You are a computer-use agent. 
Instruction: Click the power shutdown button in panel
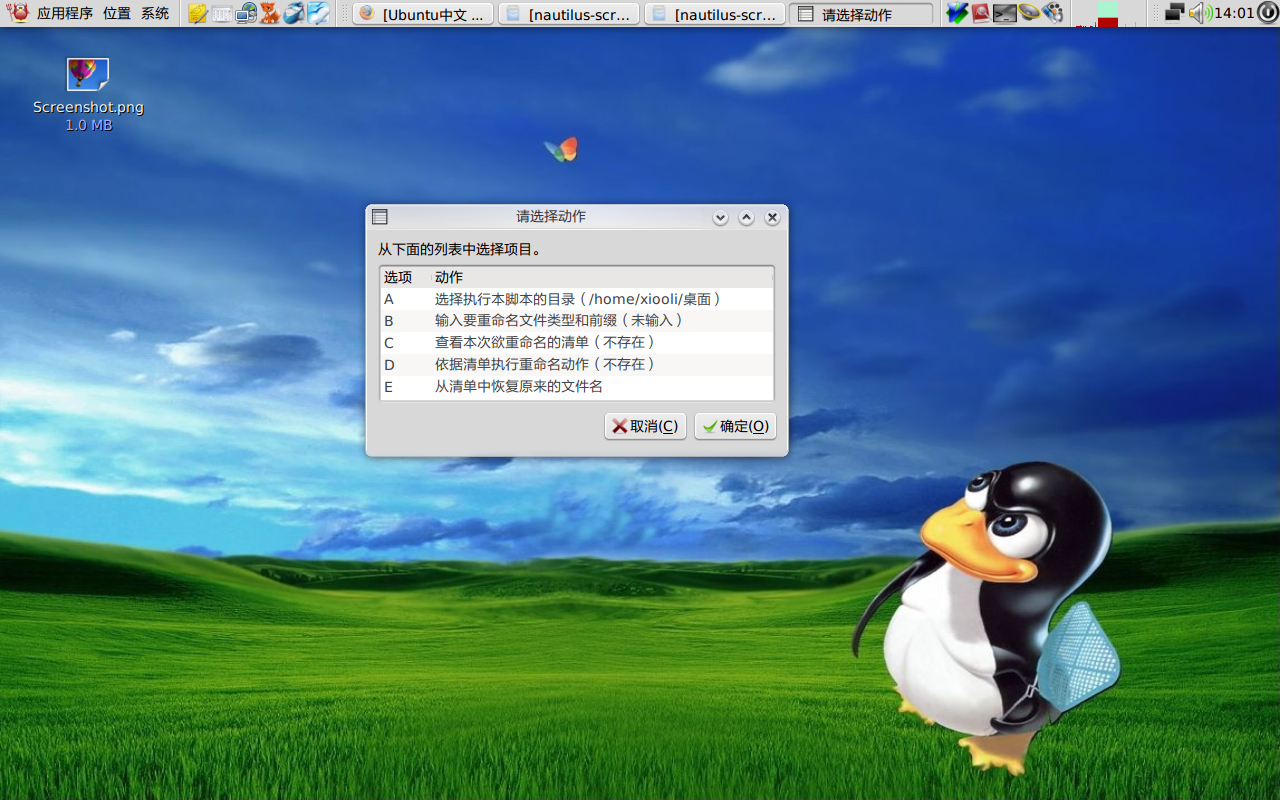point(1267,13)
